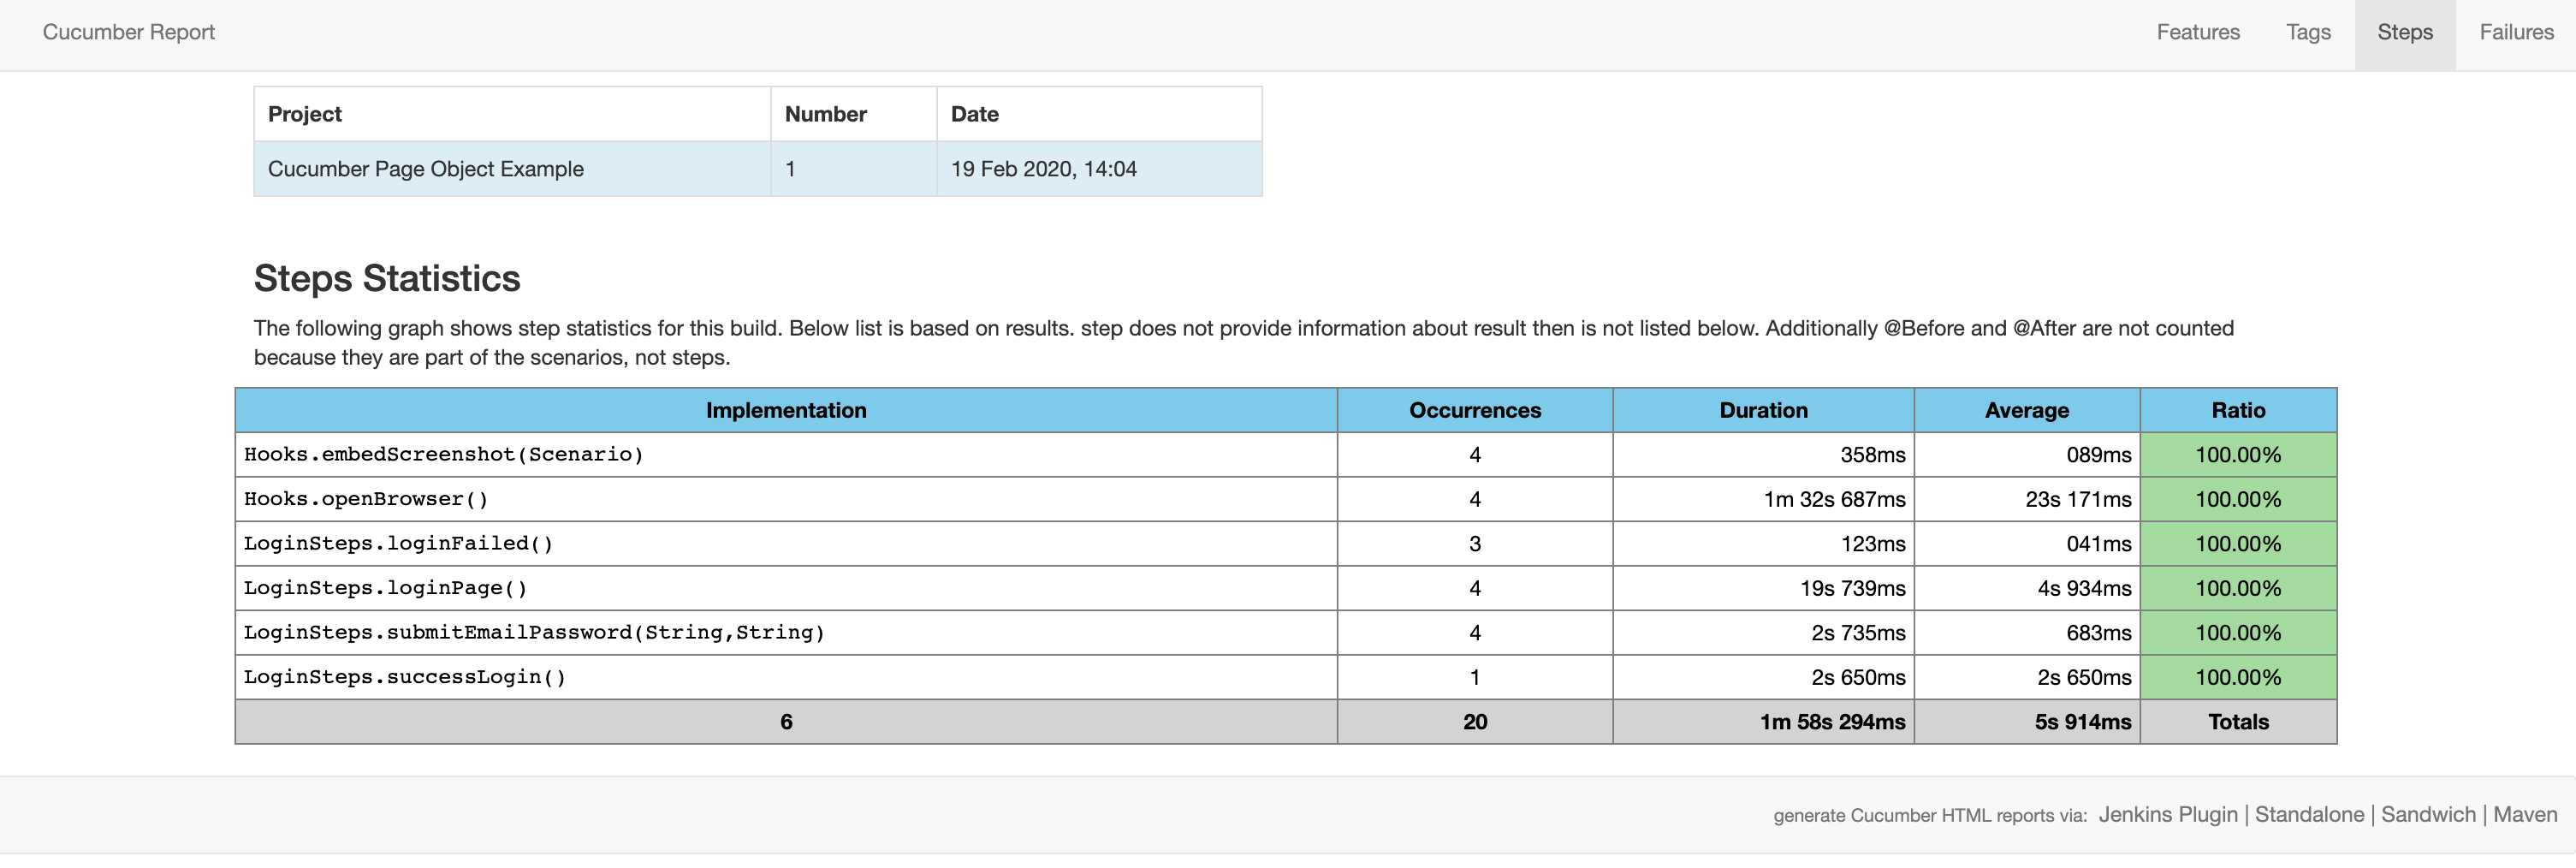Image resolution: width=2576 pixels, height=868 pixels.
Task: Select Hooks.openBrowser() implementation cell
Action: pyautogui.click(x=786, y=499)
